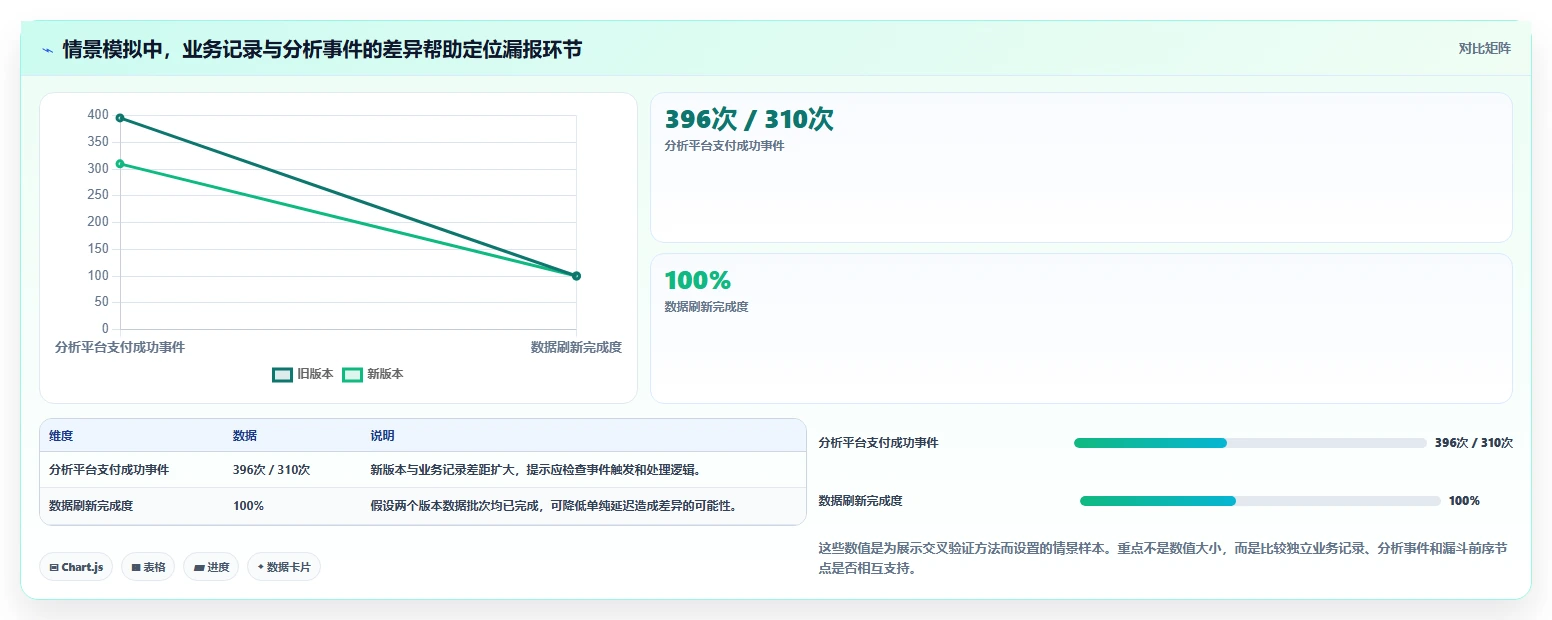Click the footnote paragraph beginning 这些数值是为展示
The image size is (1552, 620).
point(1165,558)
